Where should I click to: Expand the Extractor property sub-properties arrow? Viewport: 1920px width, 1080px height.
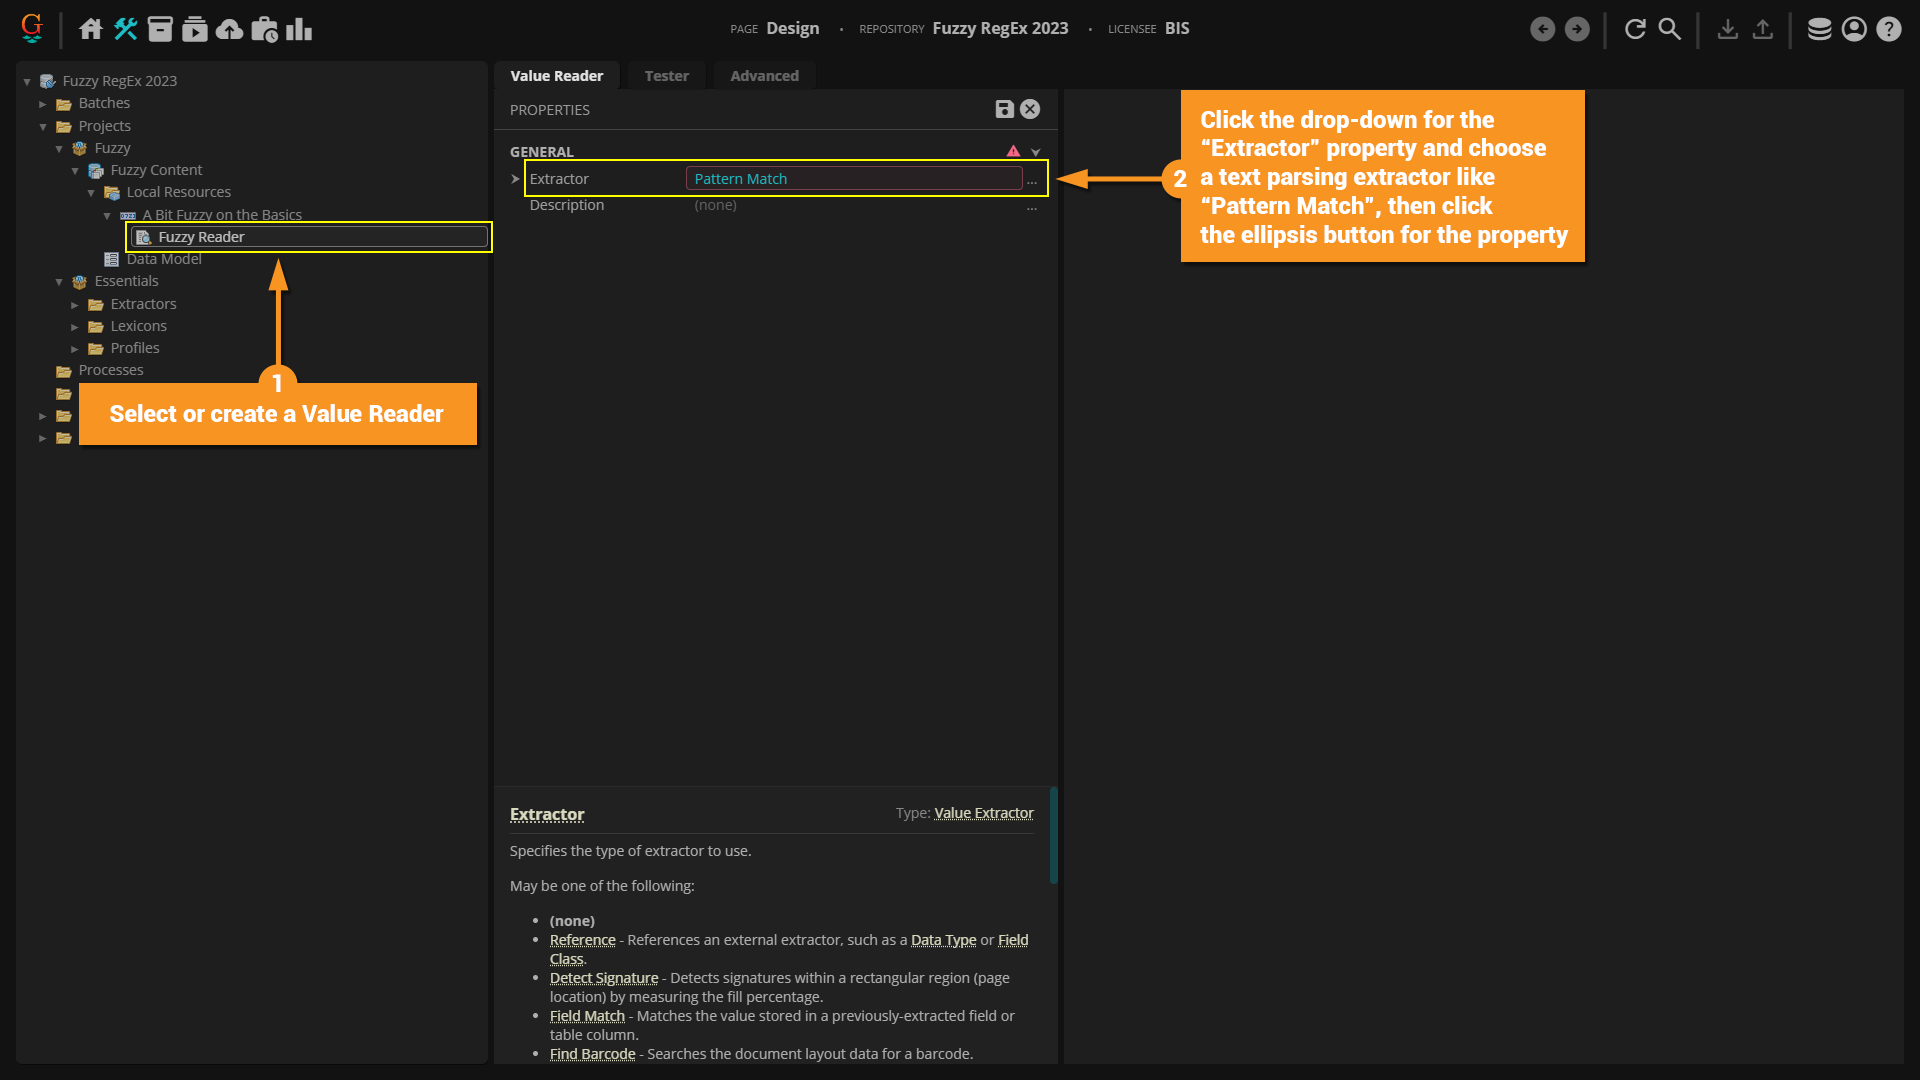(516, 179)
